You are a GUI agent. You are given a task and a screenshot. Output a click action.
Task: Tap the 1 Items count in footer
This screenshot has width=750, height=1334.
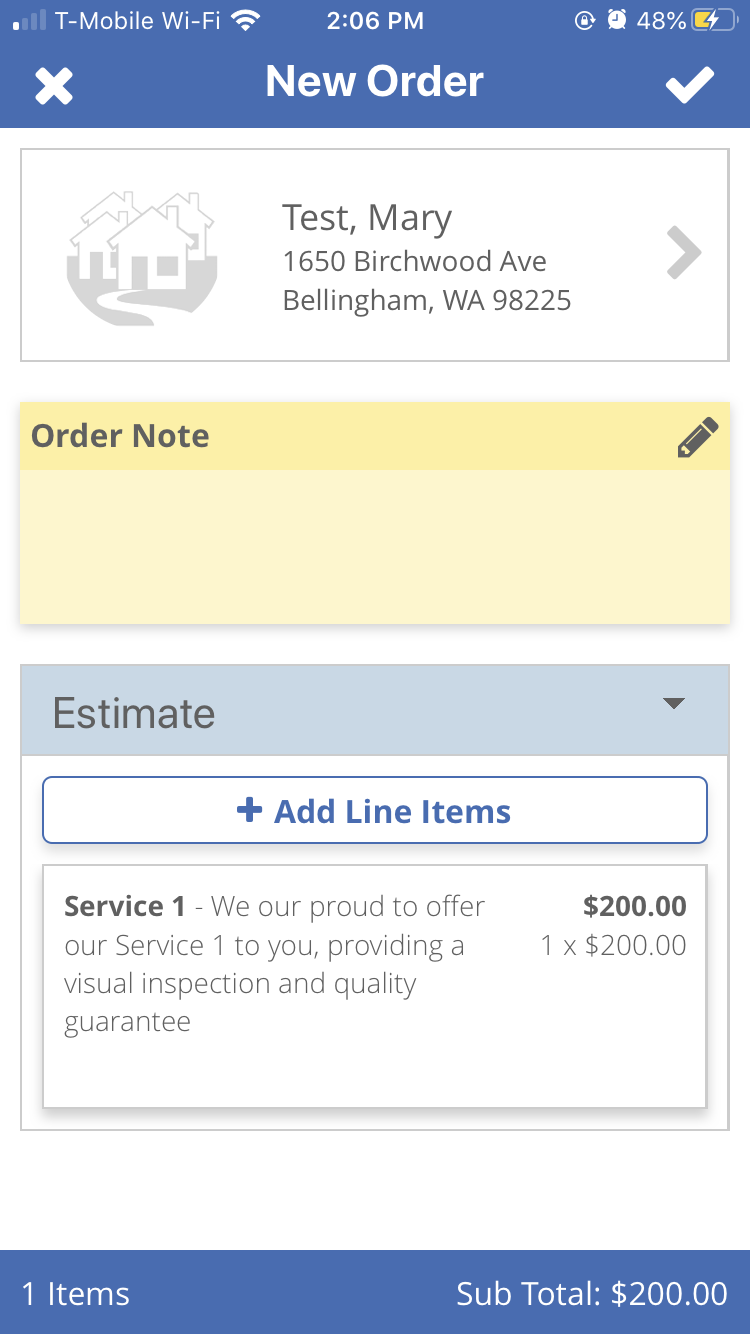click(x=76, y=1294)
